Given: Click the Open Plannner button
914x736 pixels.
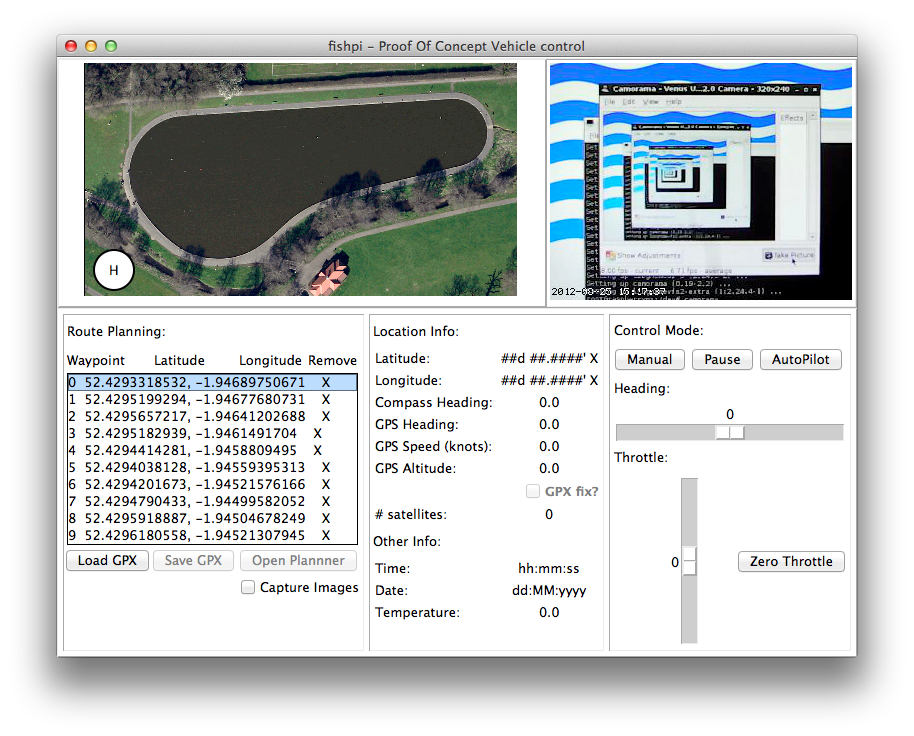Looking at the screenshot, I should click(x=298, y=561).
